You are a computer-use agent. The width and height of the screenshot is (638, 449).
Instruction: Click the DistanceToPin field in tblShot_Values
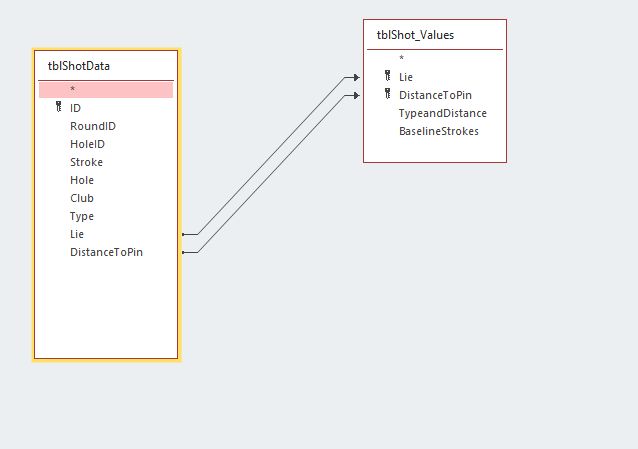435,95
